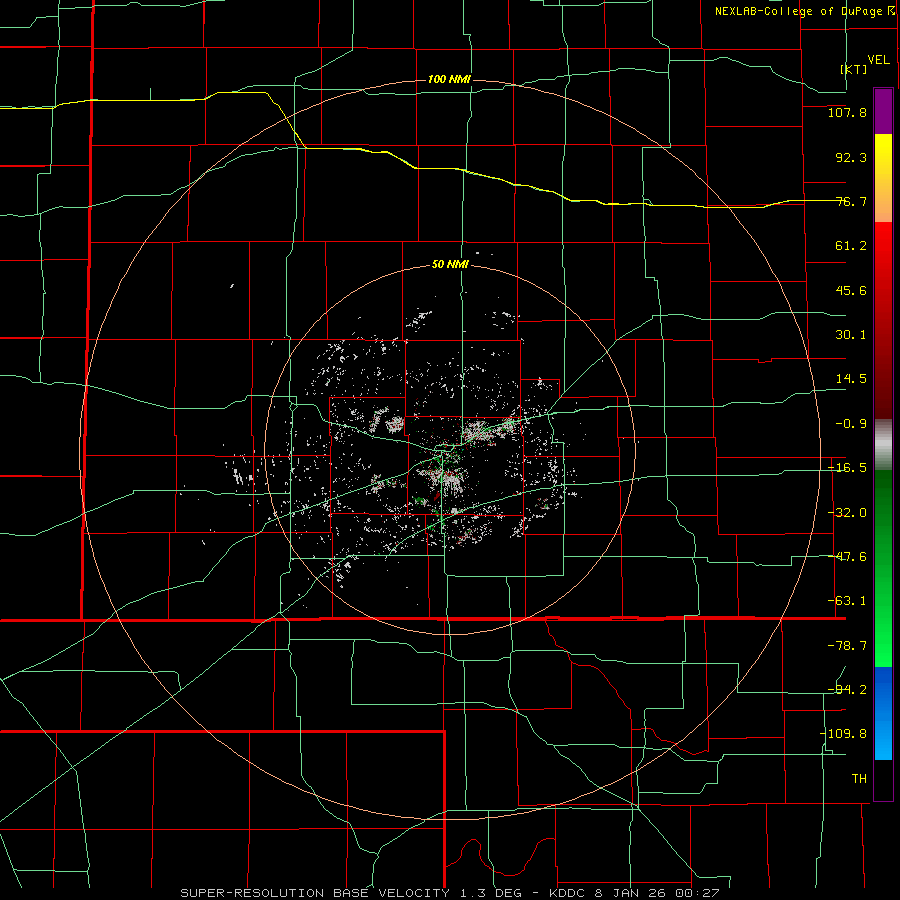Click the [KT] units label
900x900 pixels.
pyautogui.click(x=853, y=69)
